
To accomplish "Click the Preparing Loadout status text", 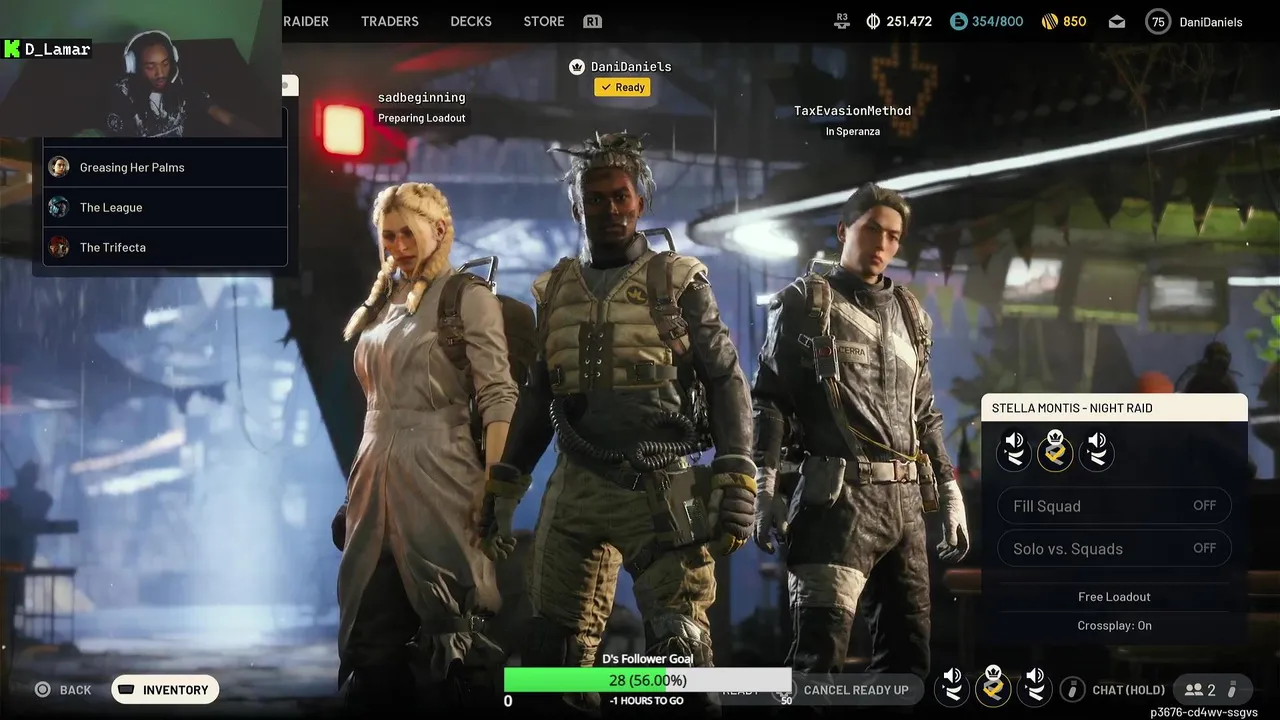I will [421, 118].
